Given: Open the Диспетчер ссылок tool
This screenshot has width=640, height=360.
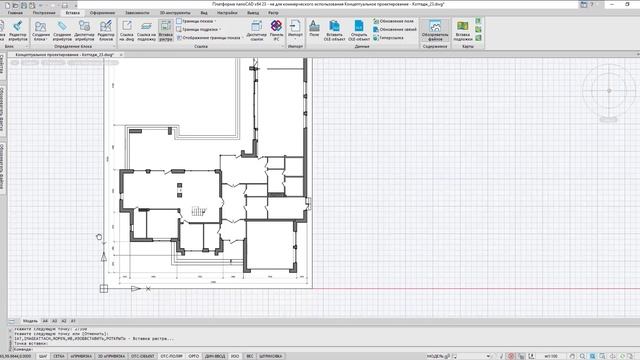Looking at the screenshot, I should pos(256,31).
